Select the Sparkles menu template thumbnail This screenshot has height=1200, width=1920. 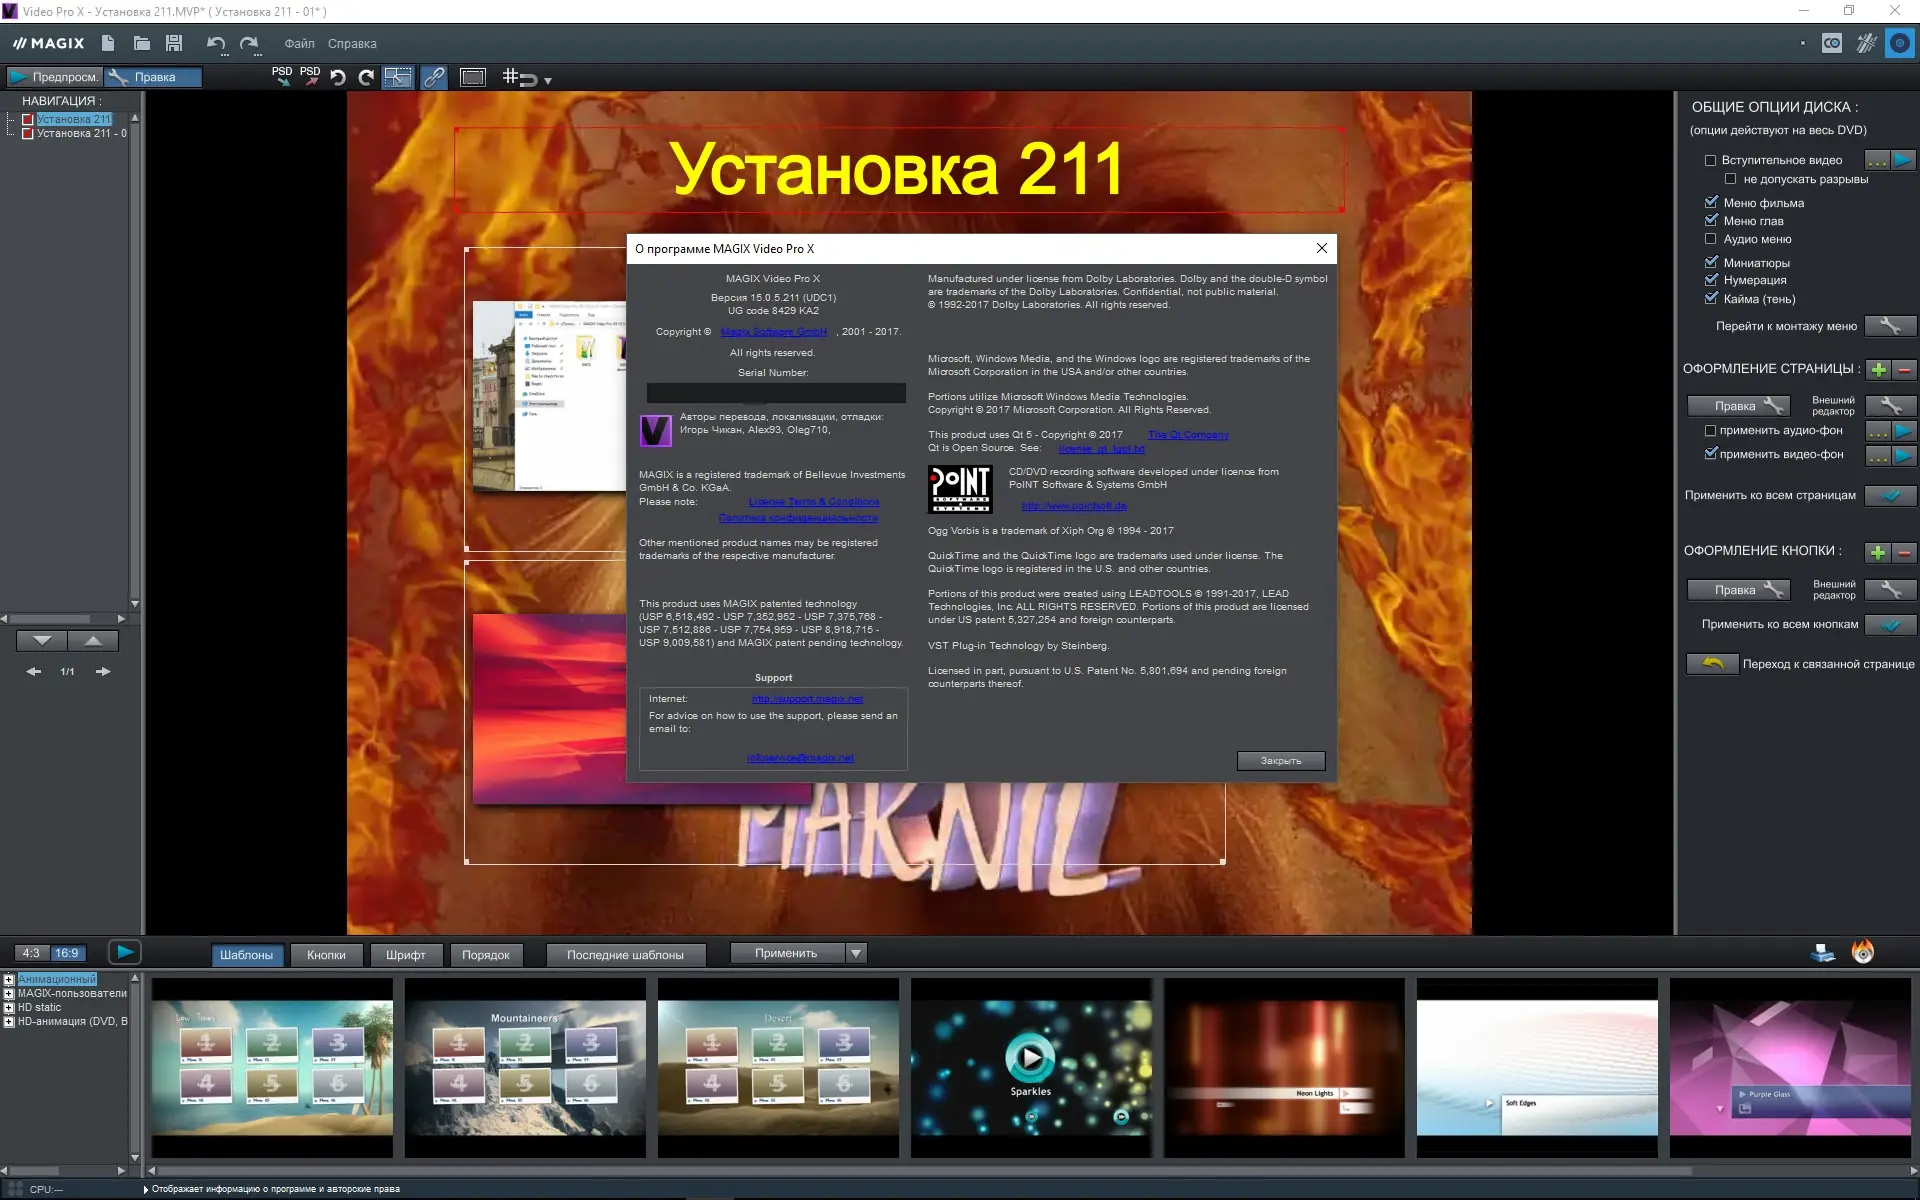click(x=1030, y=1067)
